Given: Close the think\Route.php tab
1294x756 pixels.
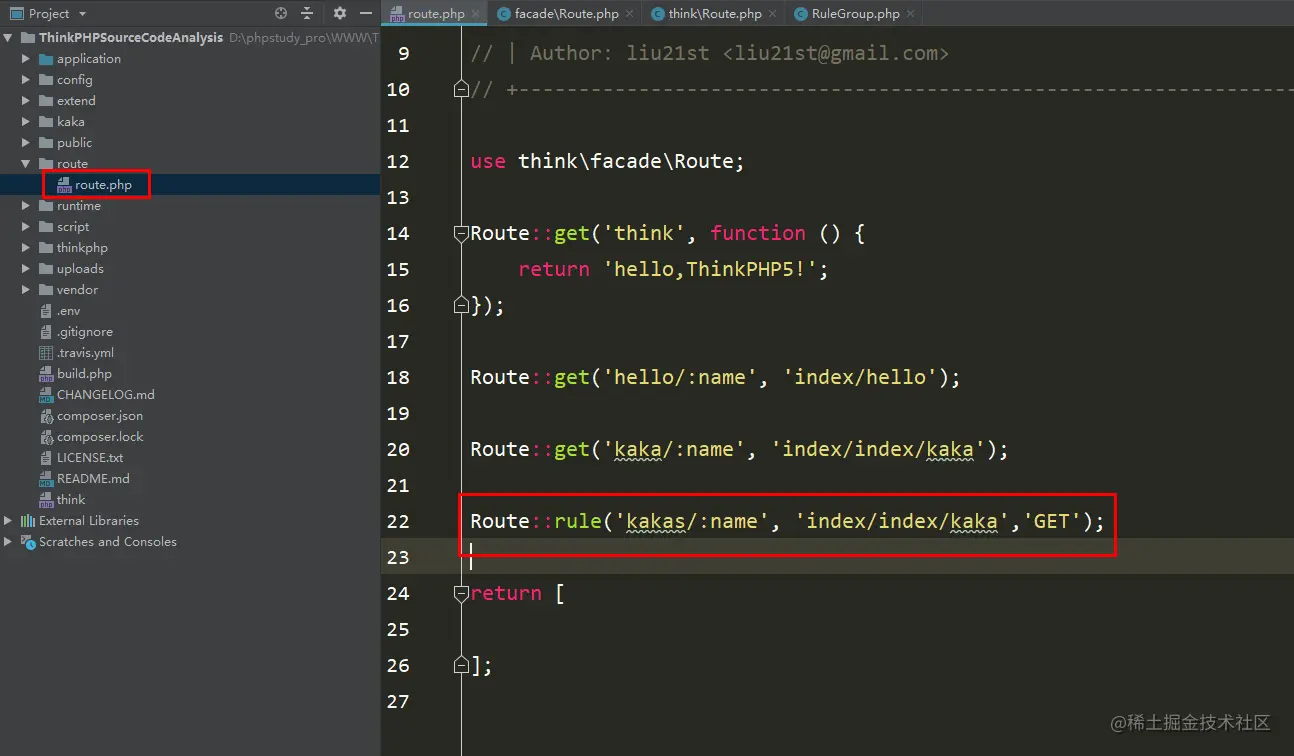Looking at the screenshot, I should coord(771,14).
